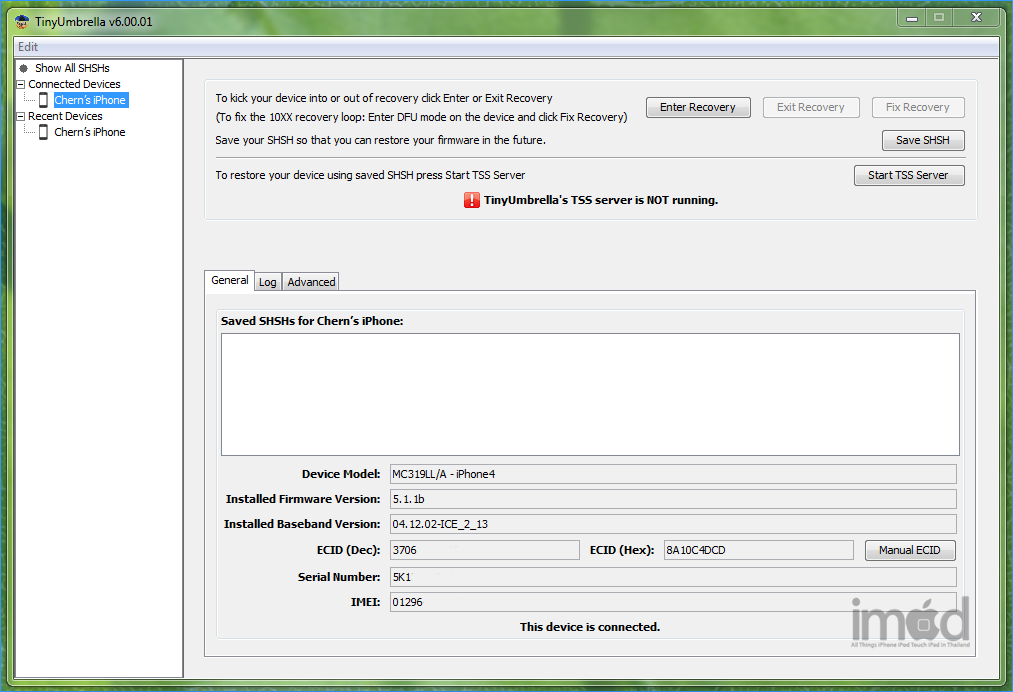
Task: Click phone icon of connected Chern's iPhone
Action: pyautogui.click(x=43, y=100)
